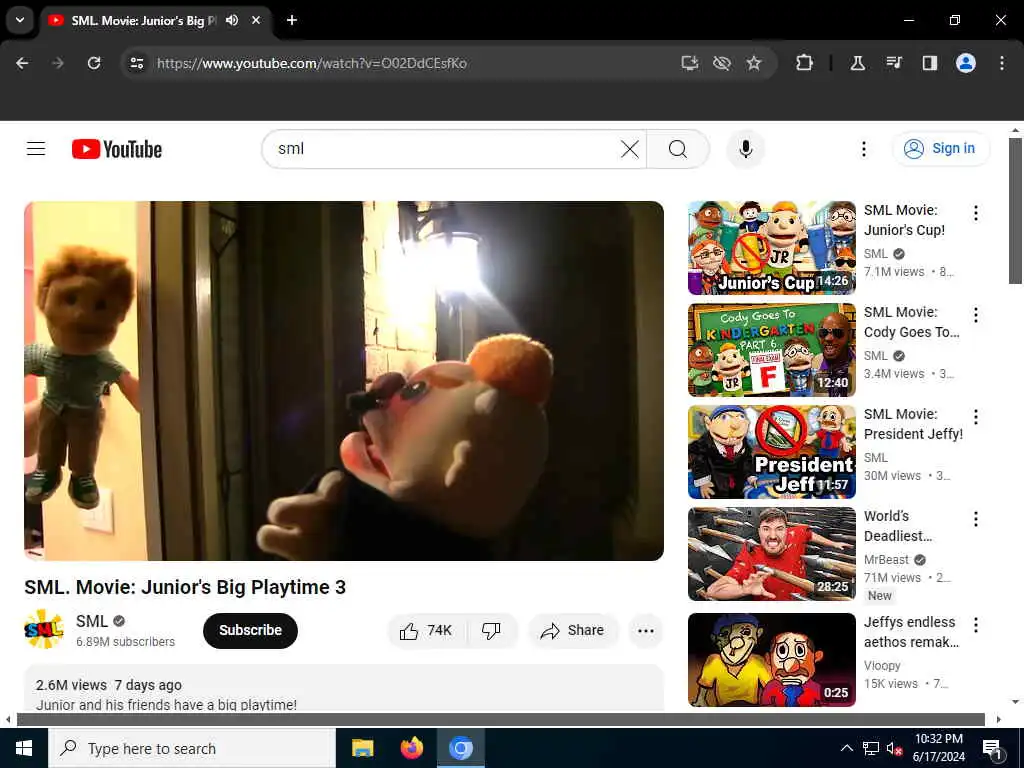
Task: Open Jeffys endless aethos remake thumbnail
Action: pos(771,660)
